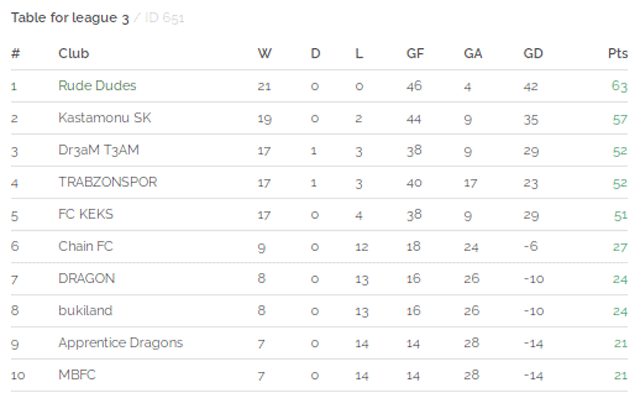Click Rude Dudes 63 points value
The image size is (640, 393).
[619, 86]
